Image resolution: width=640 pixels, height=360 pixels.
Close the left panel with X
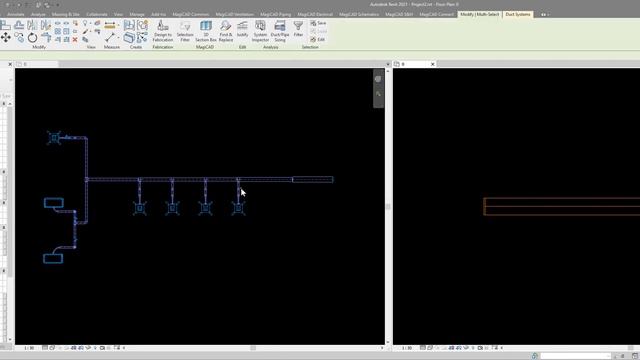(x=10, y=64)
